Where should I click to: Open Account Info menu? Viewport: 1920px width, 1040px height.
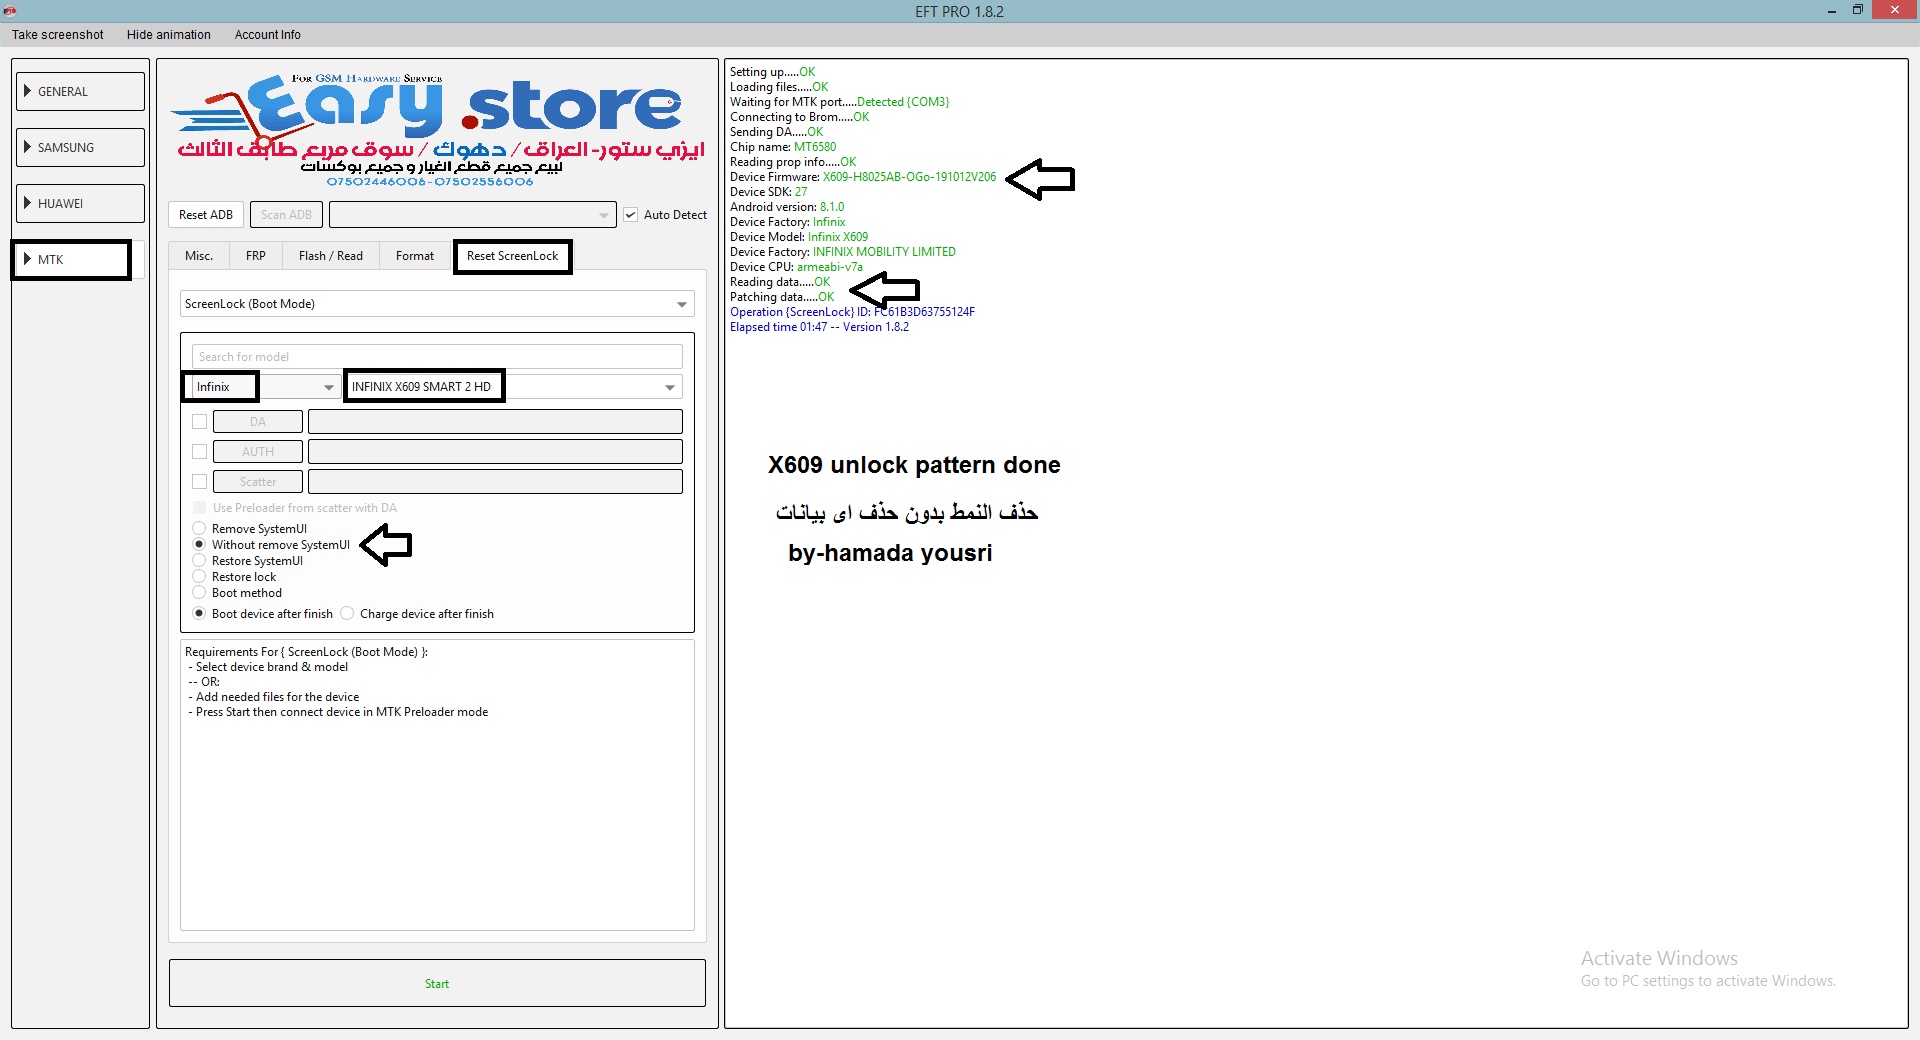pos(268,35)
